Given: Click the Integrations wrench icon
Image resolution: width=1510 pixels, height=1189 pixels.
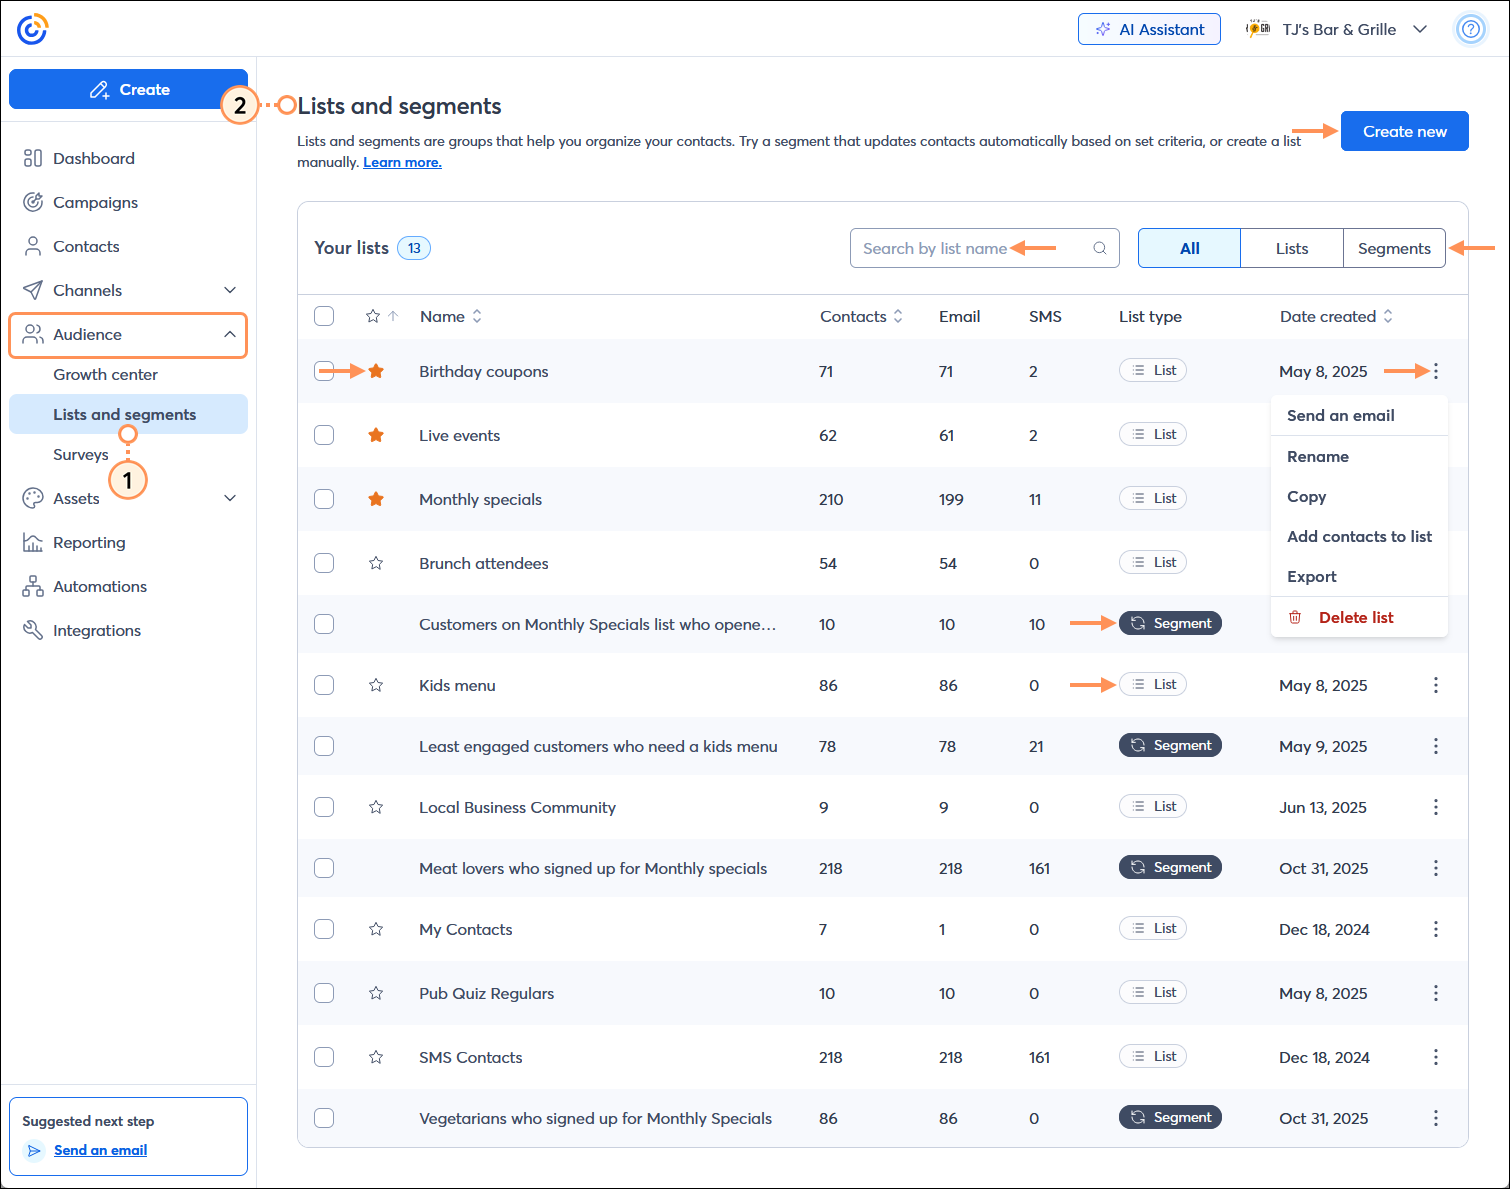Looking at the screenshot, I should (x=33, y=630).
